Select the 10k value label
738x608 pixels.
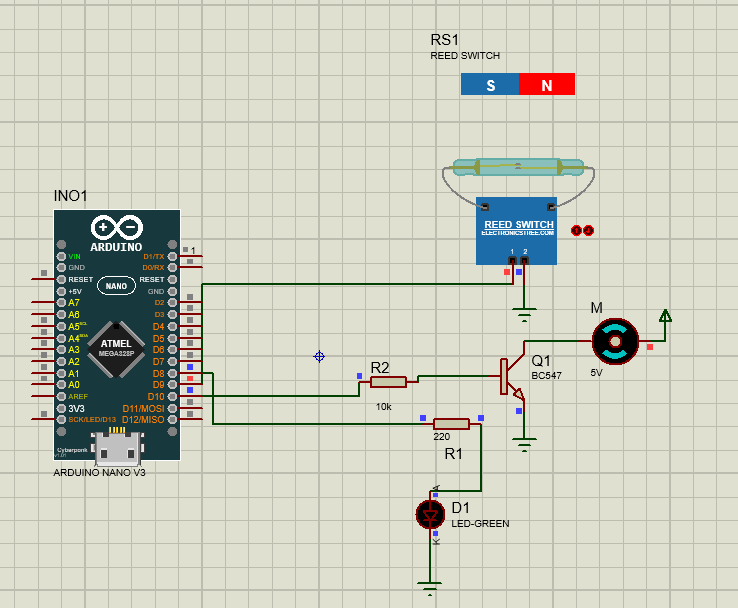(384, 407)
